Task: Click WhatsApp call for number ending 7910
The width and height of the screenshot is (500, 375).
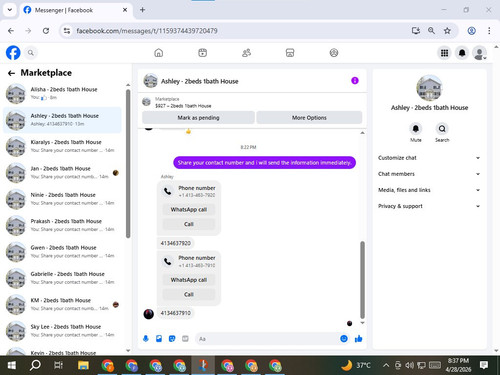Action: (x=189, y=280)
